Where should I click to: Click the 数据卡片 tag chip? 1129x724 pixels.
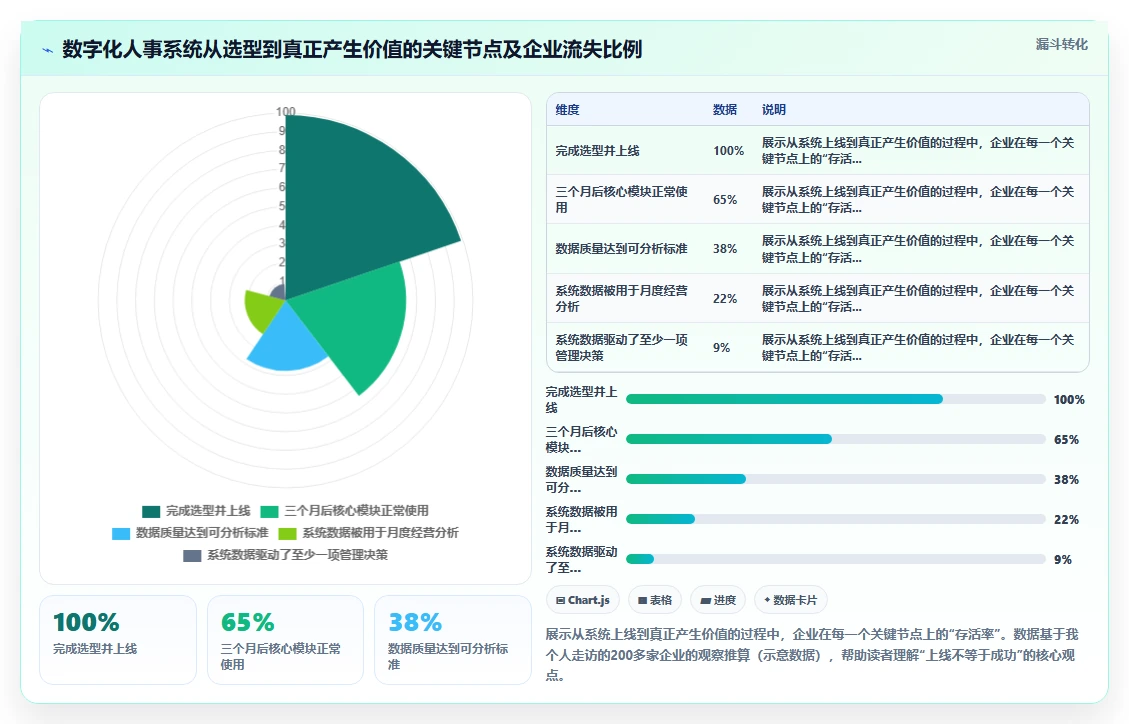coord(791,599)
